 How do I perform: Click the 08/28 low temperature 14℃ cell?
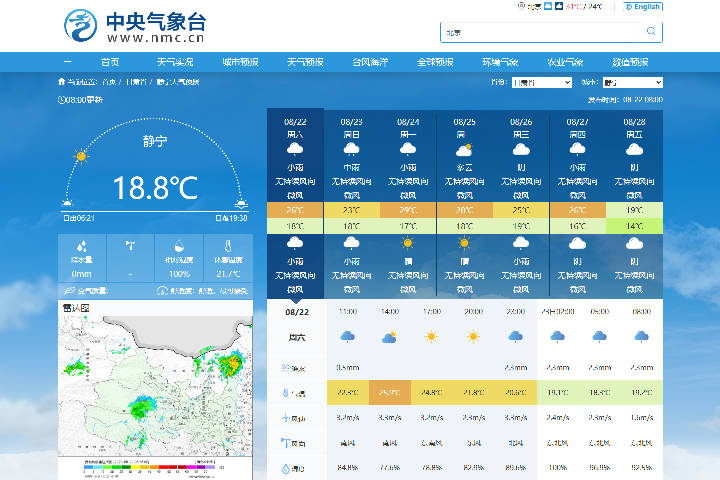click(635, 226)
